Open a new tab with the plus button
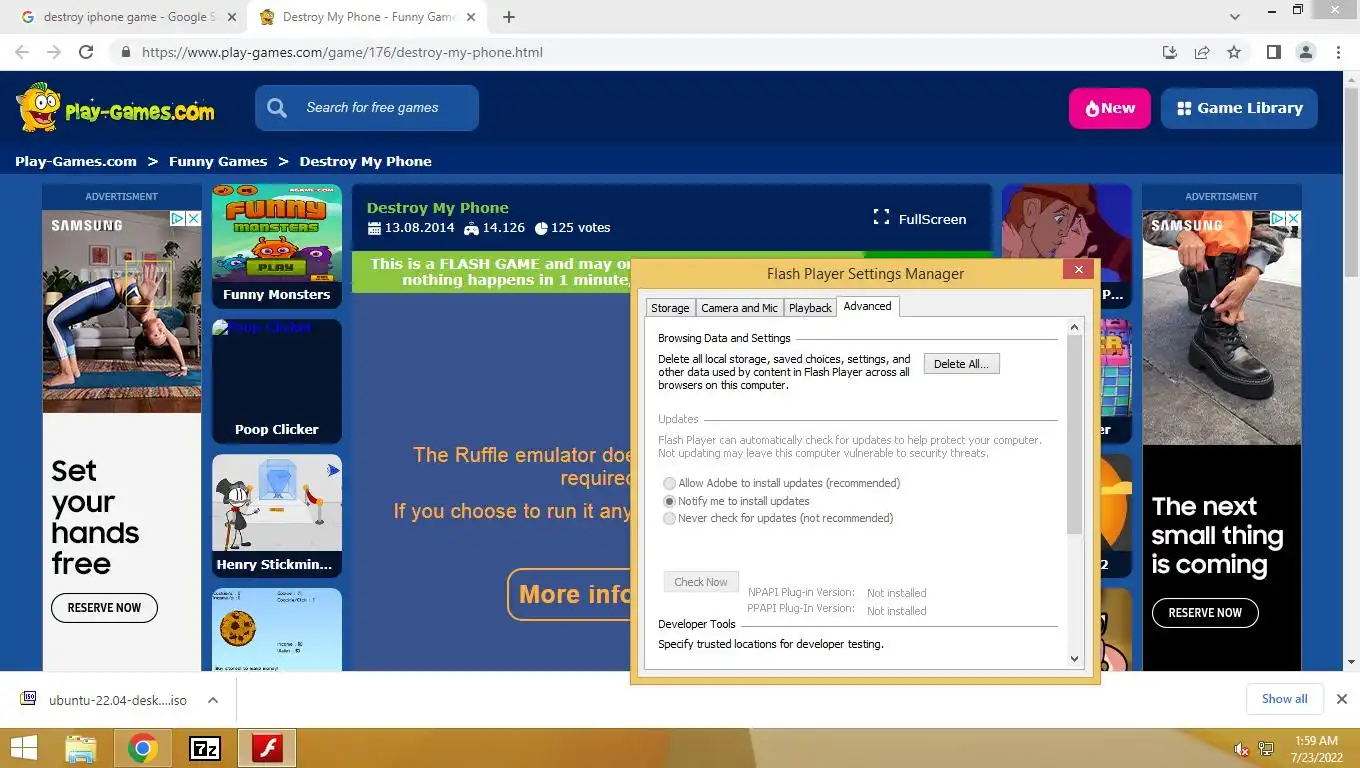The height and width of the screenshot is (768, 1360). pos(509,17)
